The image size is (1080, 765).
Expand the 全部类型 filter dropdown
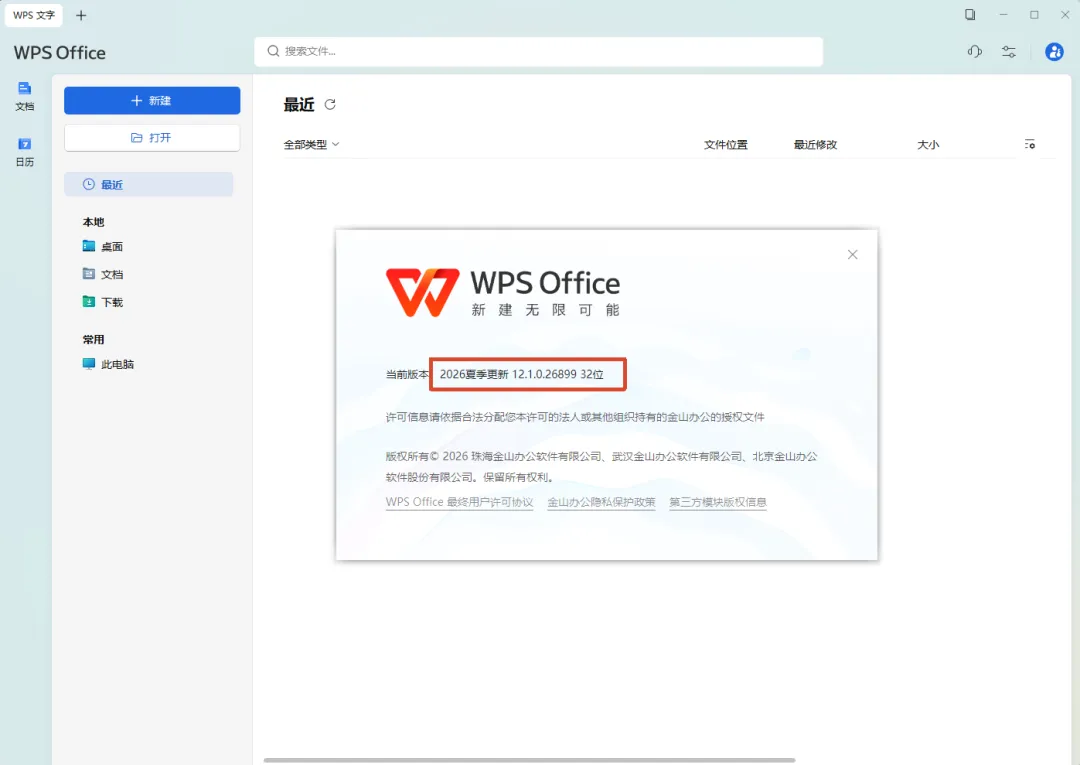pyautogui.click(x=311, y=145)
